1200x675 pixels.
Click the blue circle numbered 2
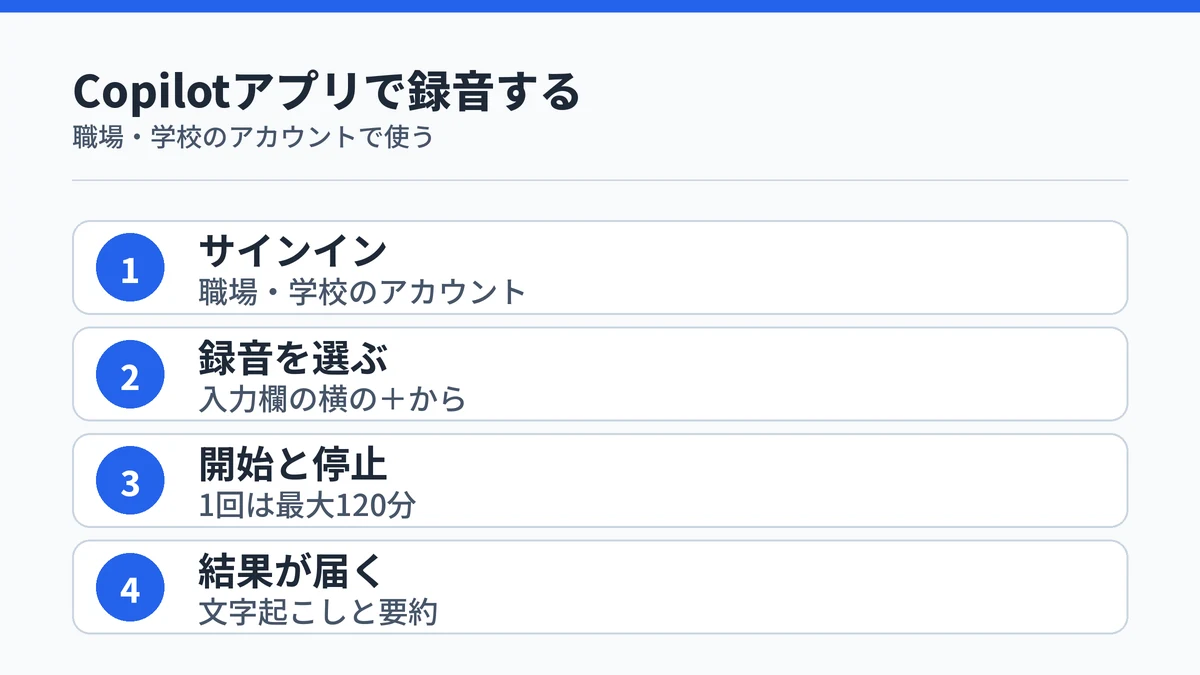click(x=130, y=375)
